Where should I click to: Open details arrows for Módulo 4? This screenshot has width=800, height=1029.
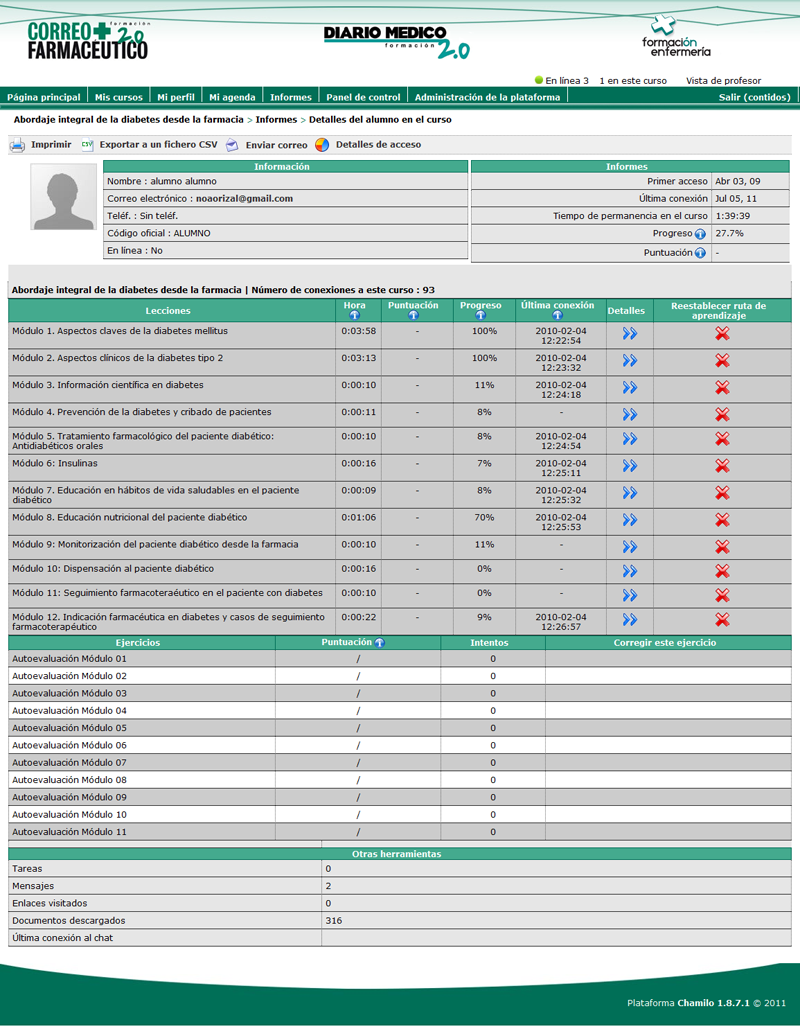coord(630,415)
